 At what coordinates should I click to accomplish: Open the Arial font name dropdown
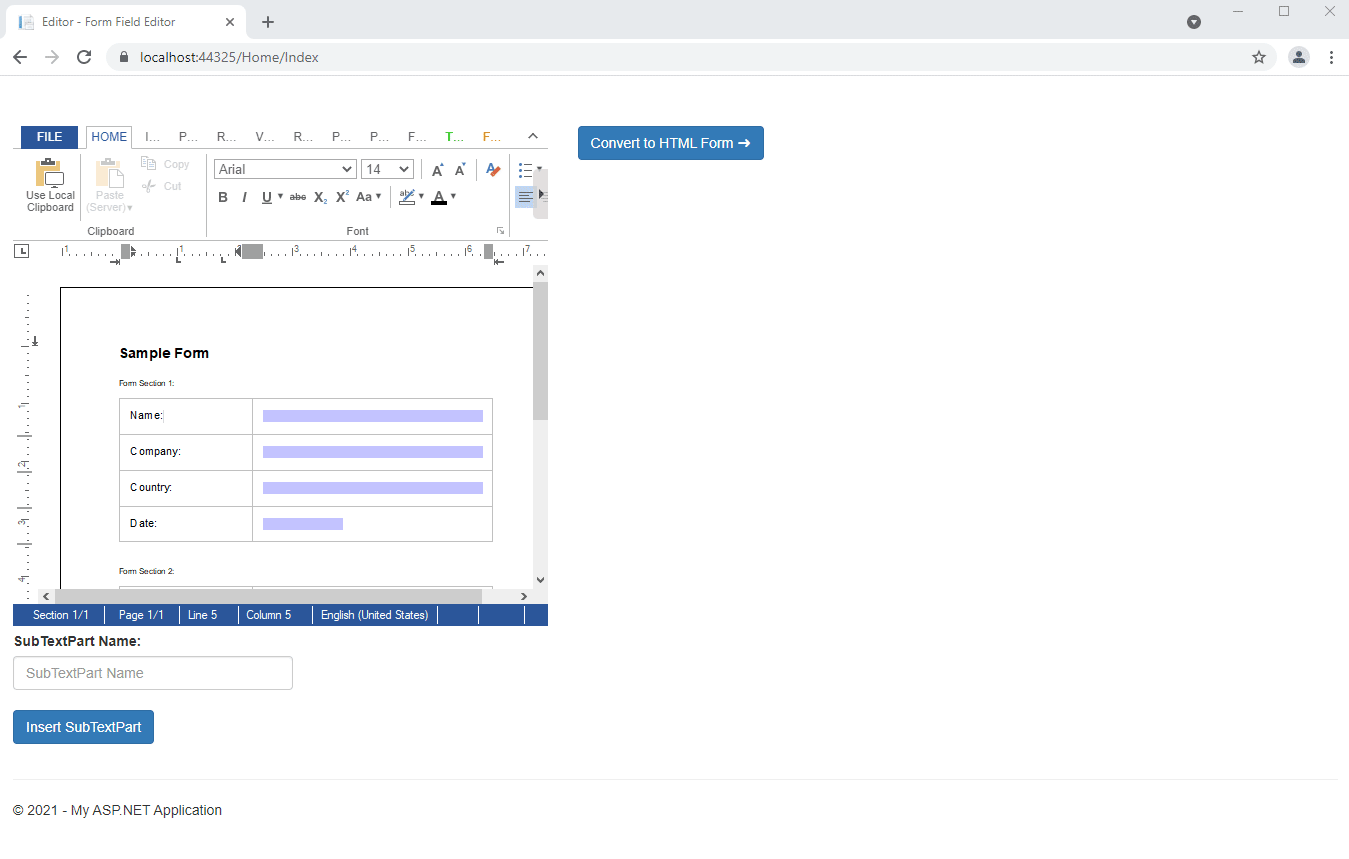(x=285, y=169)
